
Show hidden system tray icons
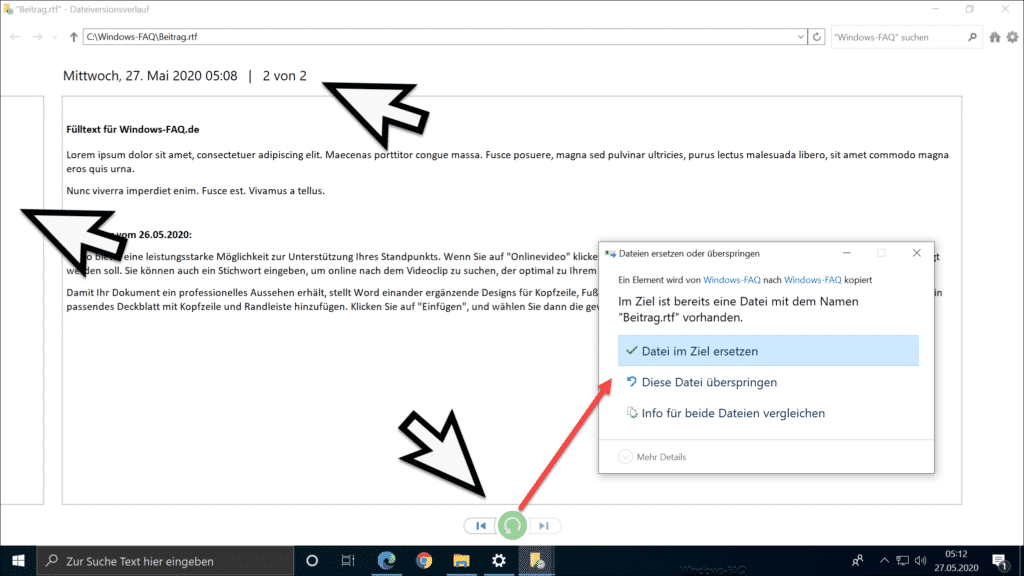click(884, 560)
